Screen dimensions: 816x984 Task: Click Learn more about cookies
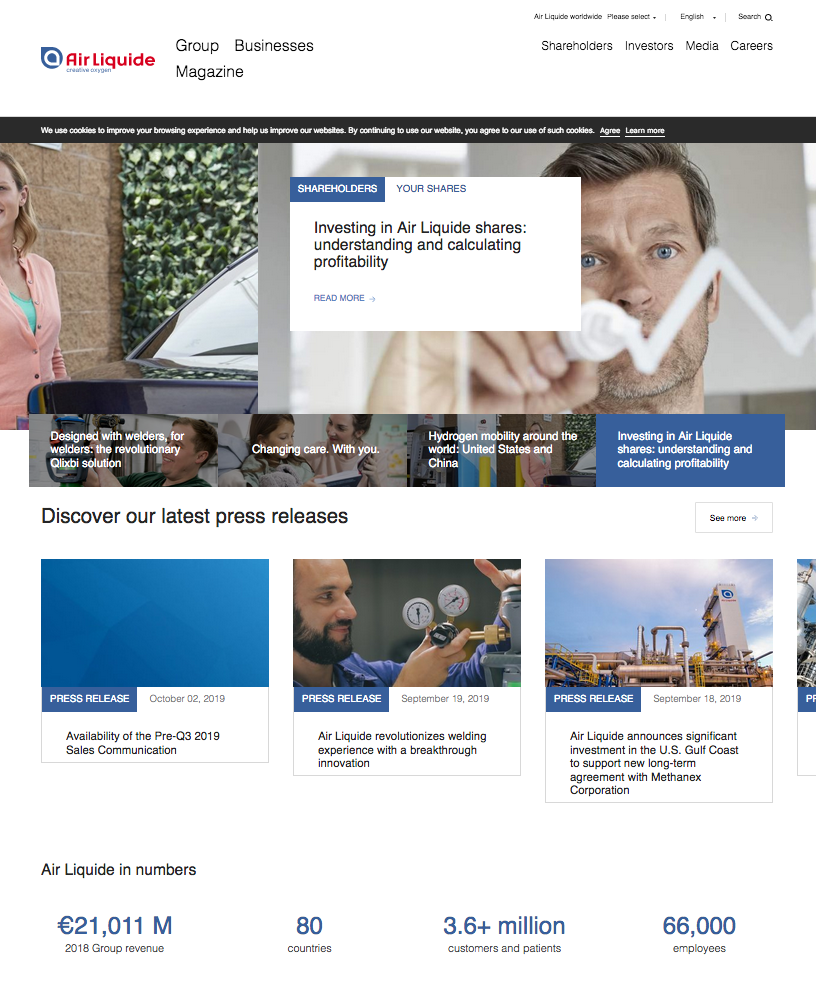pos(645,131)
